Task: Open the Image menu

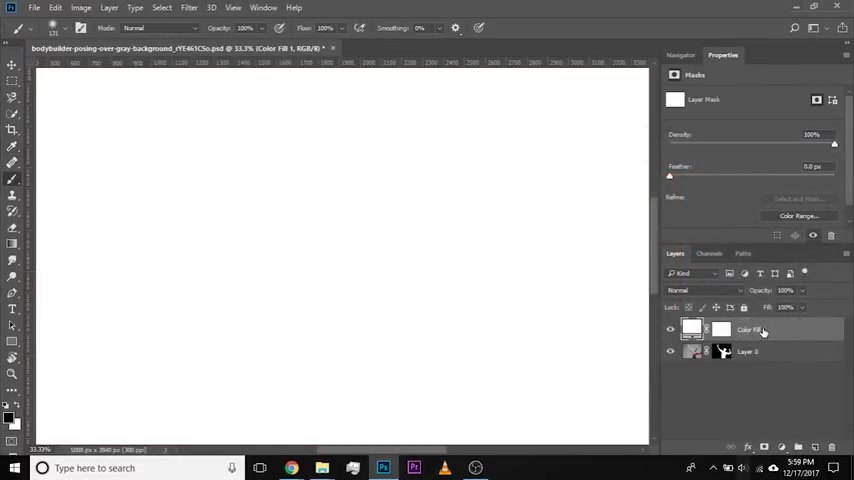Action: 81,8
